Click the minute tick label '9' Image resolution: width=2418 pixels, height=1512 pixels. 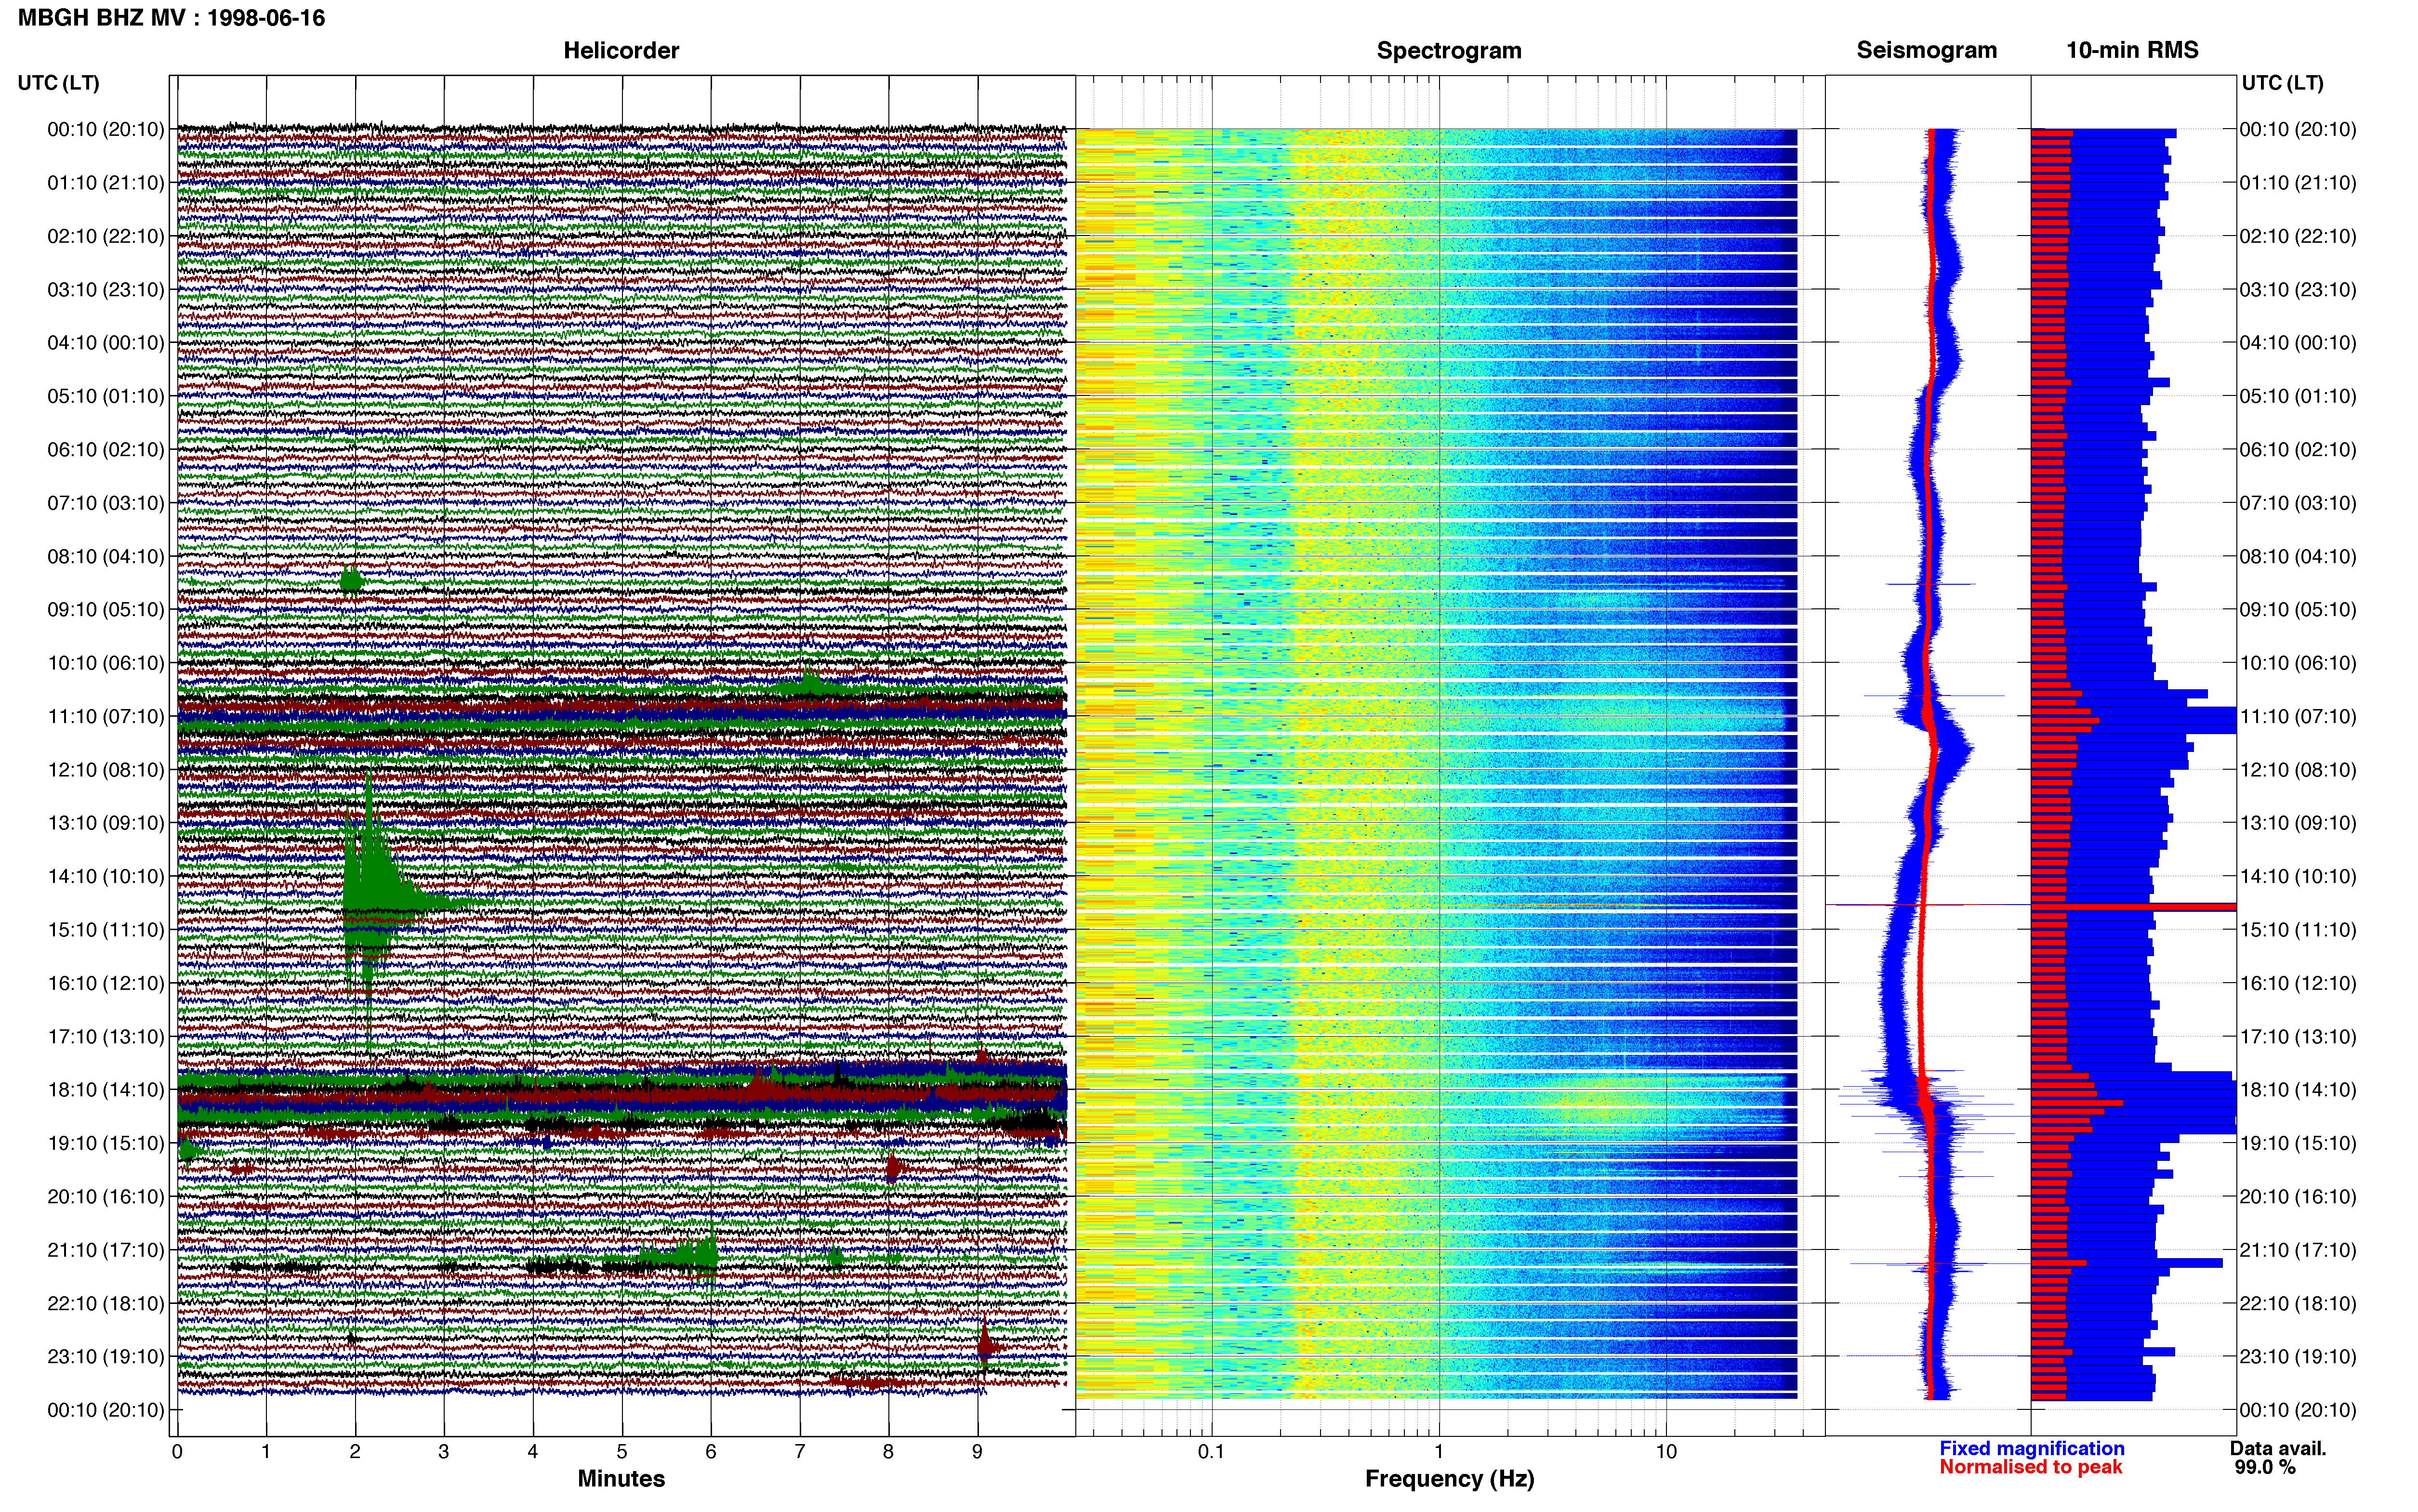[x=977, y=1452]
